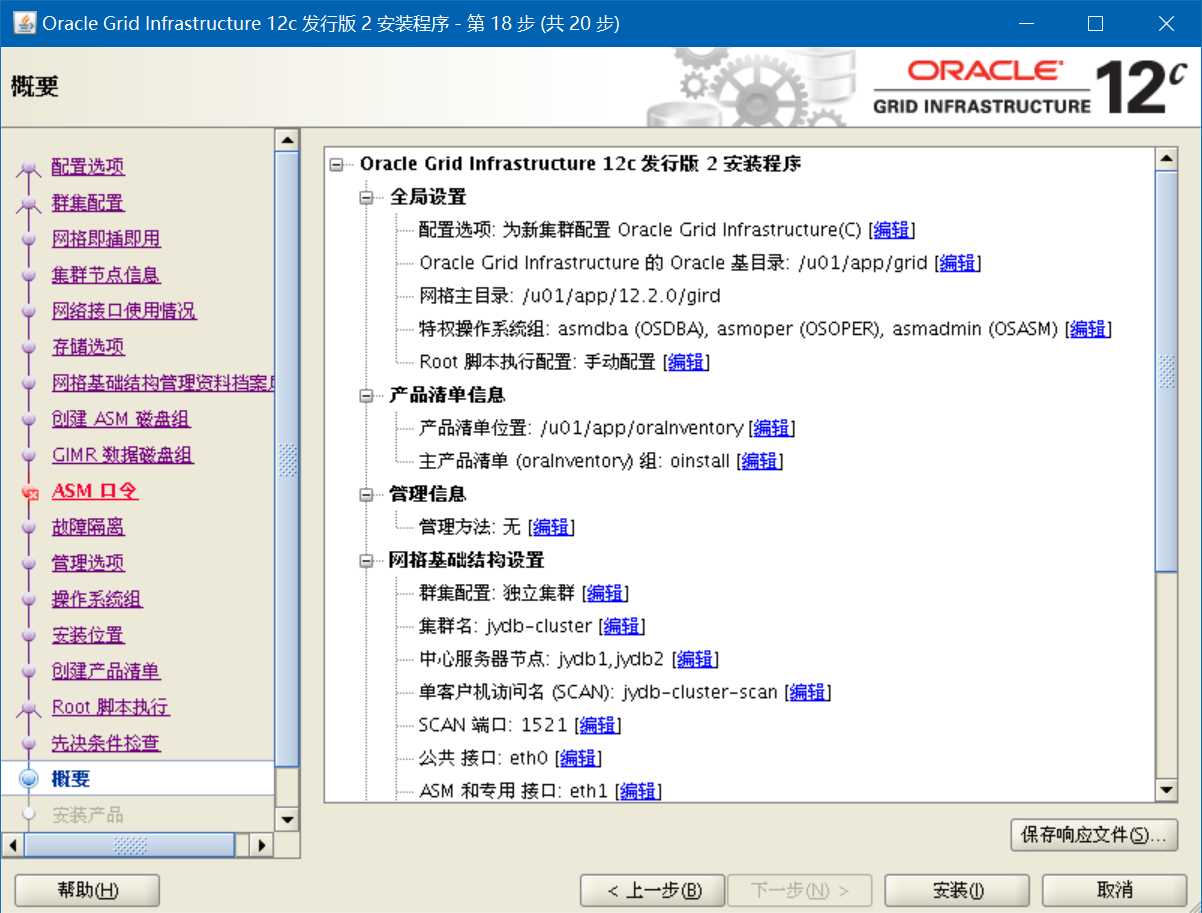Select the 网格主目录 /u01/app/12.2.0/gird row
The height and width of the screenshot is (913, 1202).
(x=570, y=296)
